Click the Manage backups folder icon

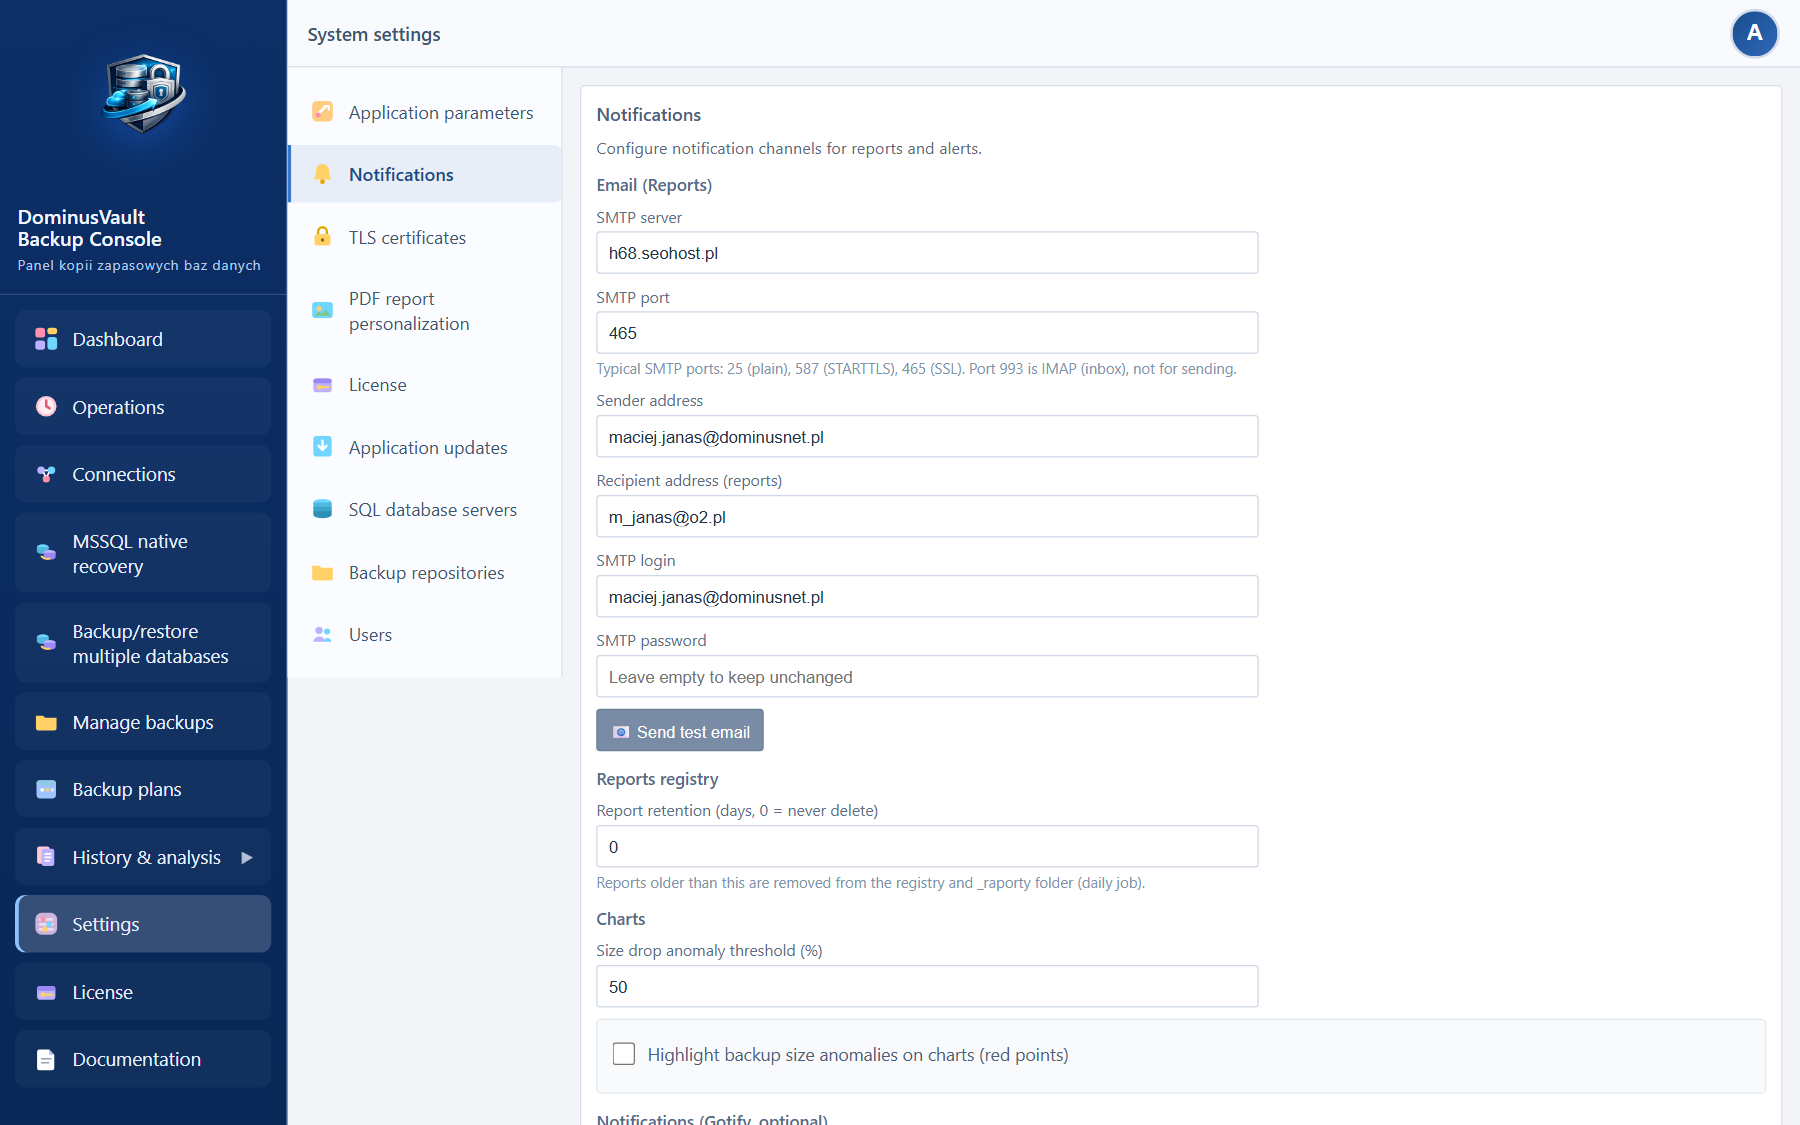pyautogui.click(x=46, y=722)
